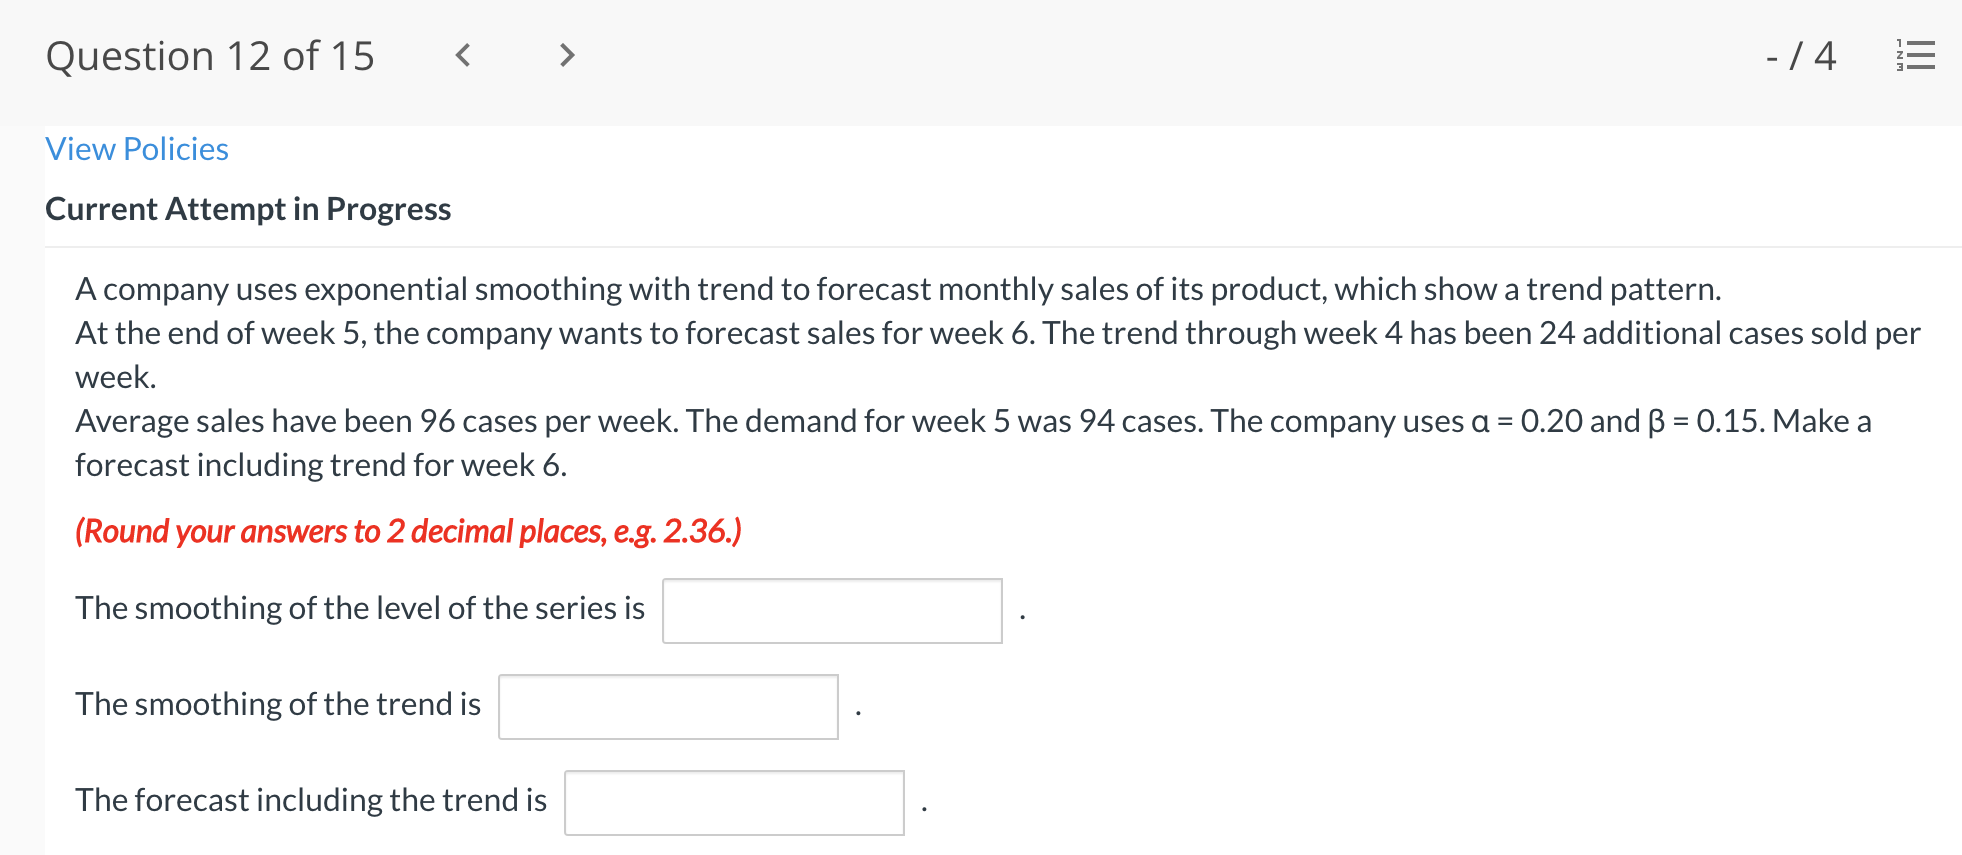
Task: Click the Current Attempt in Progress heading
Action: click(x=248, y=209)
